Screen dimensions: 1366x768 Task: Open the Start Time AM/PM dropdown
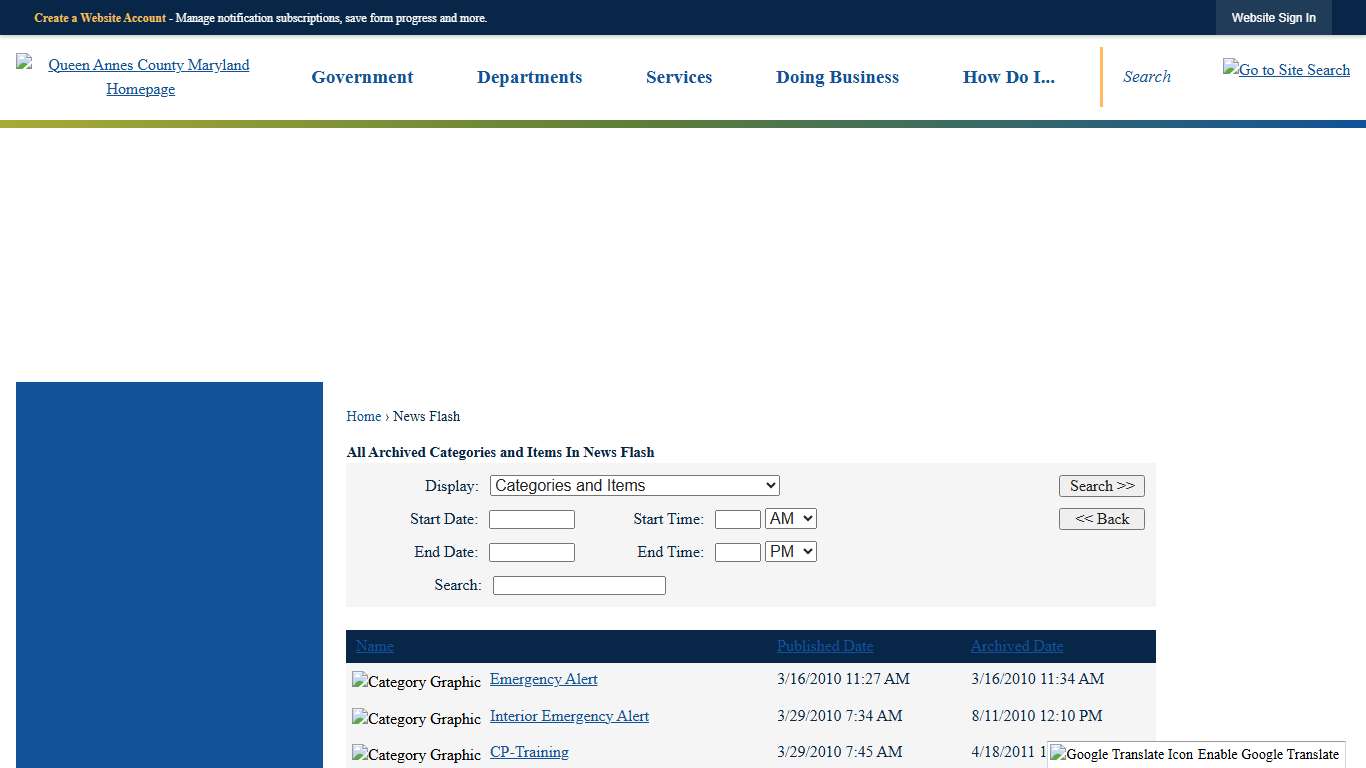[790, 519]
